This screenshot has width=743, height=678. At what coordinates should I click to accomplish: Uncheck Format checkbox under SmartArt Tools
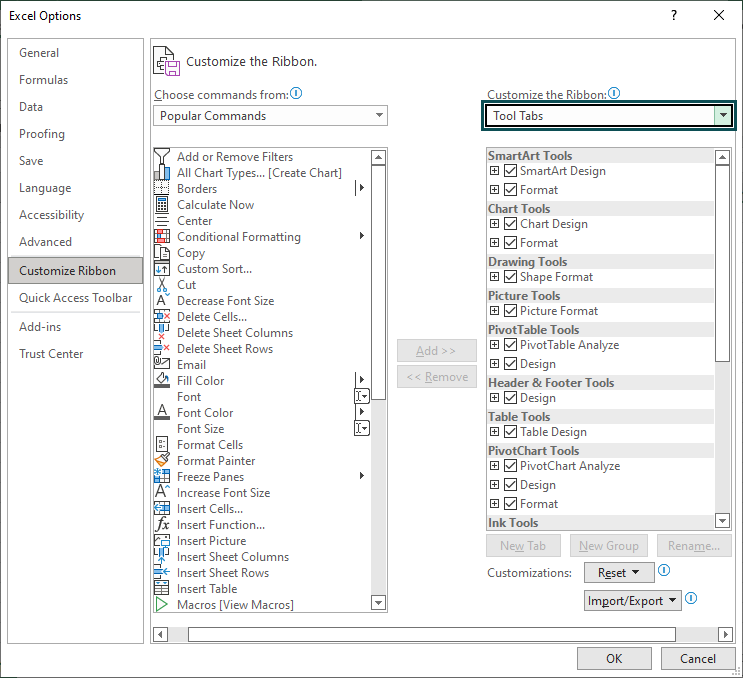[510, 190]
